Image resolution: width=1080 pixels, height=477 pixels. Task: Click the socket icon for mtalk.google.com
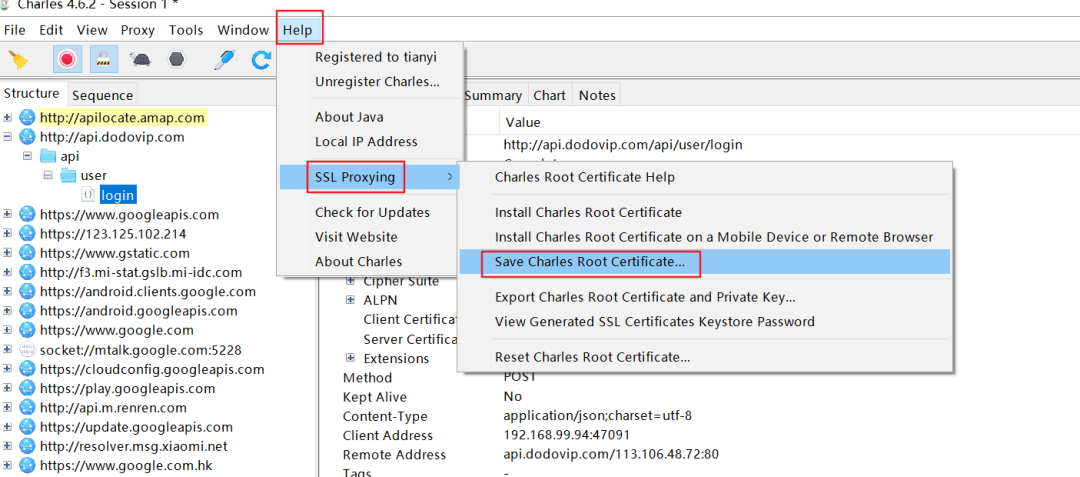(x=27, y=350)
